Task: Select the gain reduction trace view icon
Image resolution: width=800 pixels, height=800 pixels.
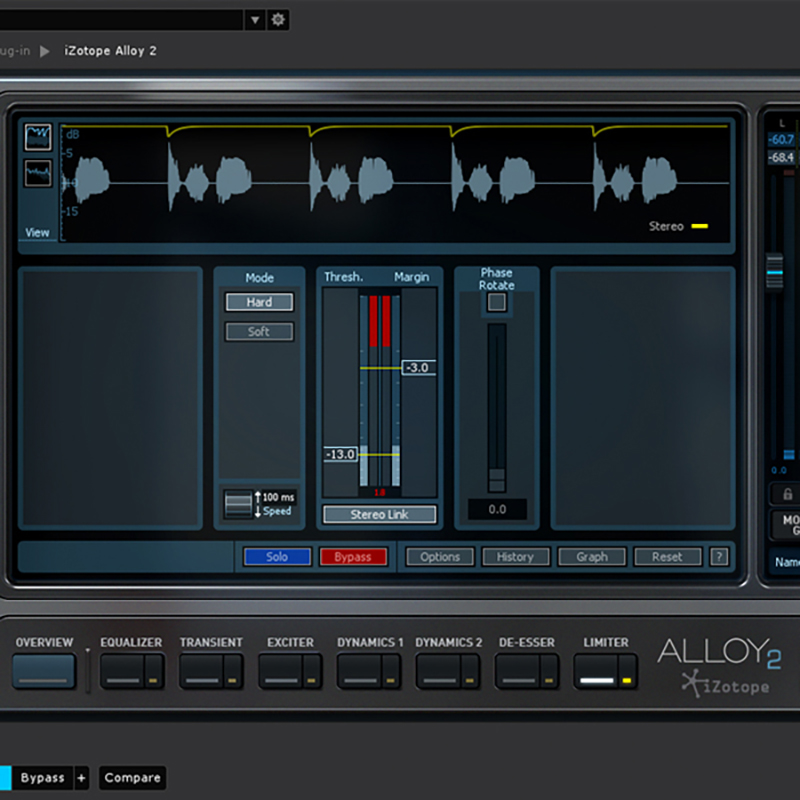Action: point(38,137)
